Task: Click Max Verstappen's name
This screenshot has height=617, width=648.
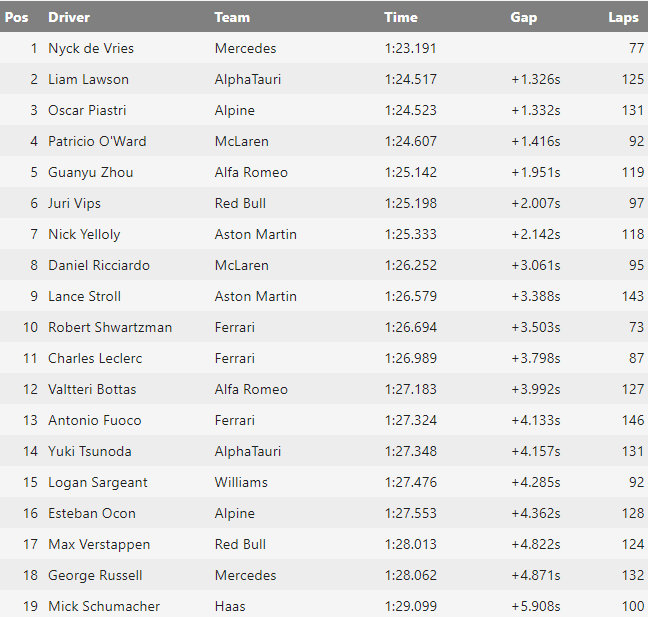Action: coord(99,544)
